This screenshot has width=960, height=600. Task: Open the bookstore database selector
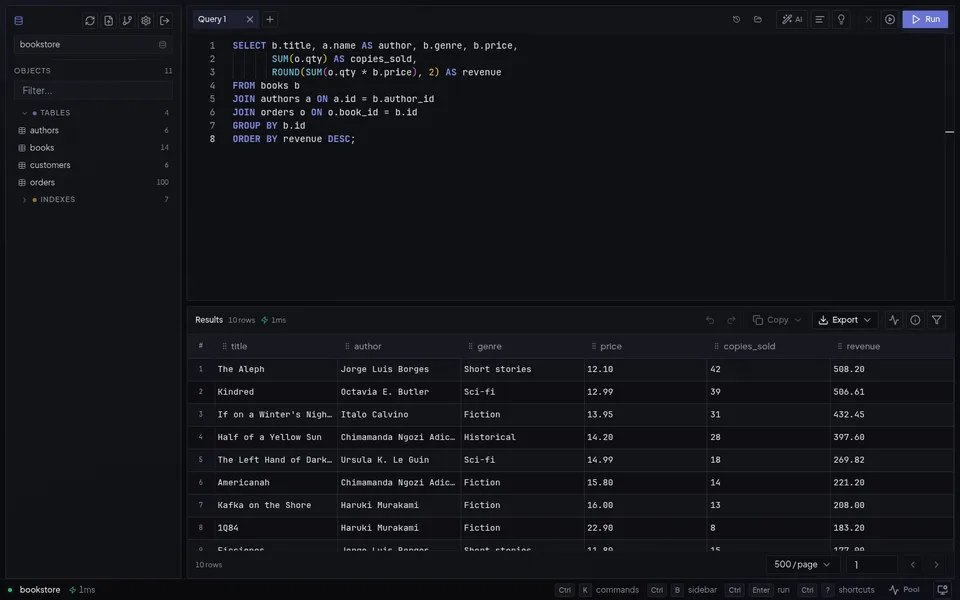pos(93,44)
